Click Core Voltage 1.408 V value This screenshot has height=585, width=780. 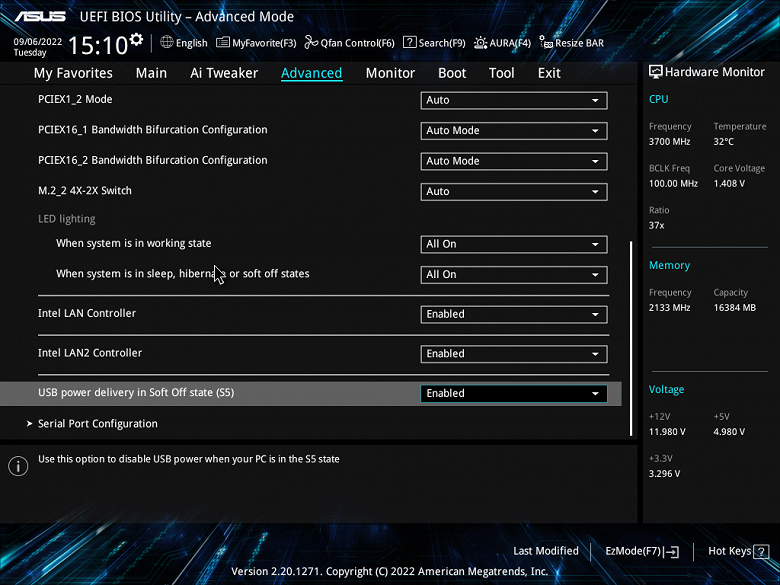[729, 184]
